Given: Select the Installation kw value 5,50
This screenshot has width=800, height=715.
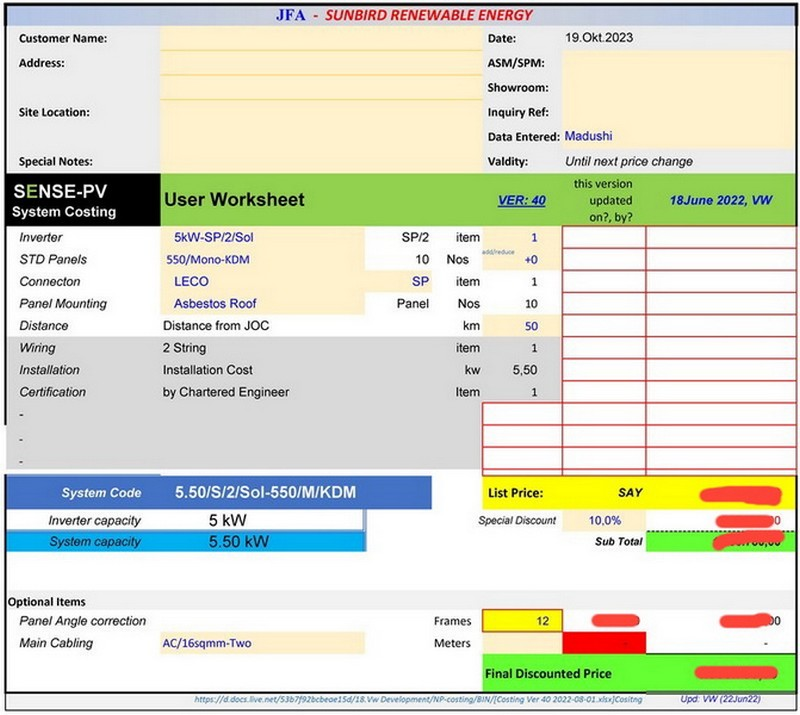Looking at the screenshot, I should pyautogui.click(x=524, y=369).
